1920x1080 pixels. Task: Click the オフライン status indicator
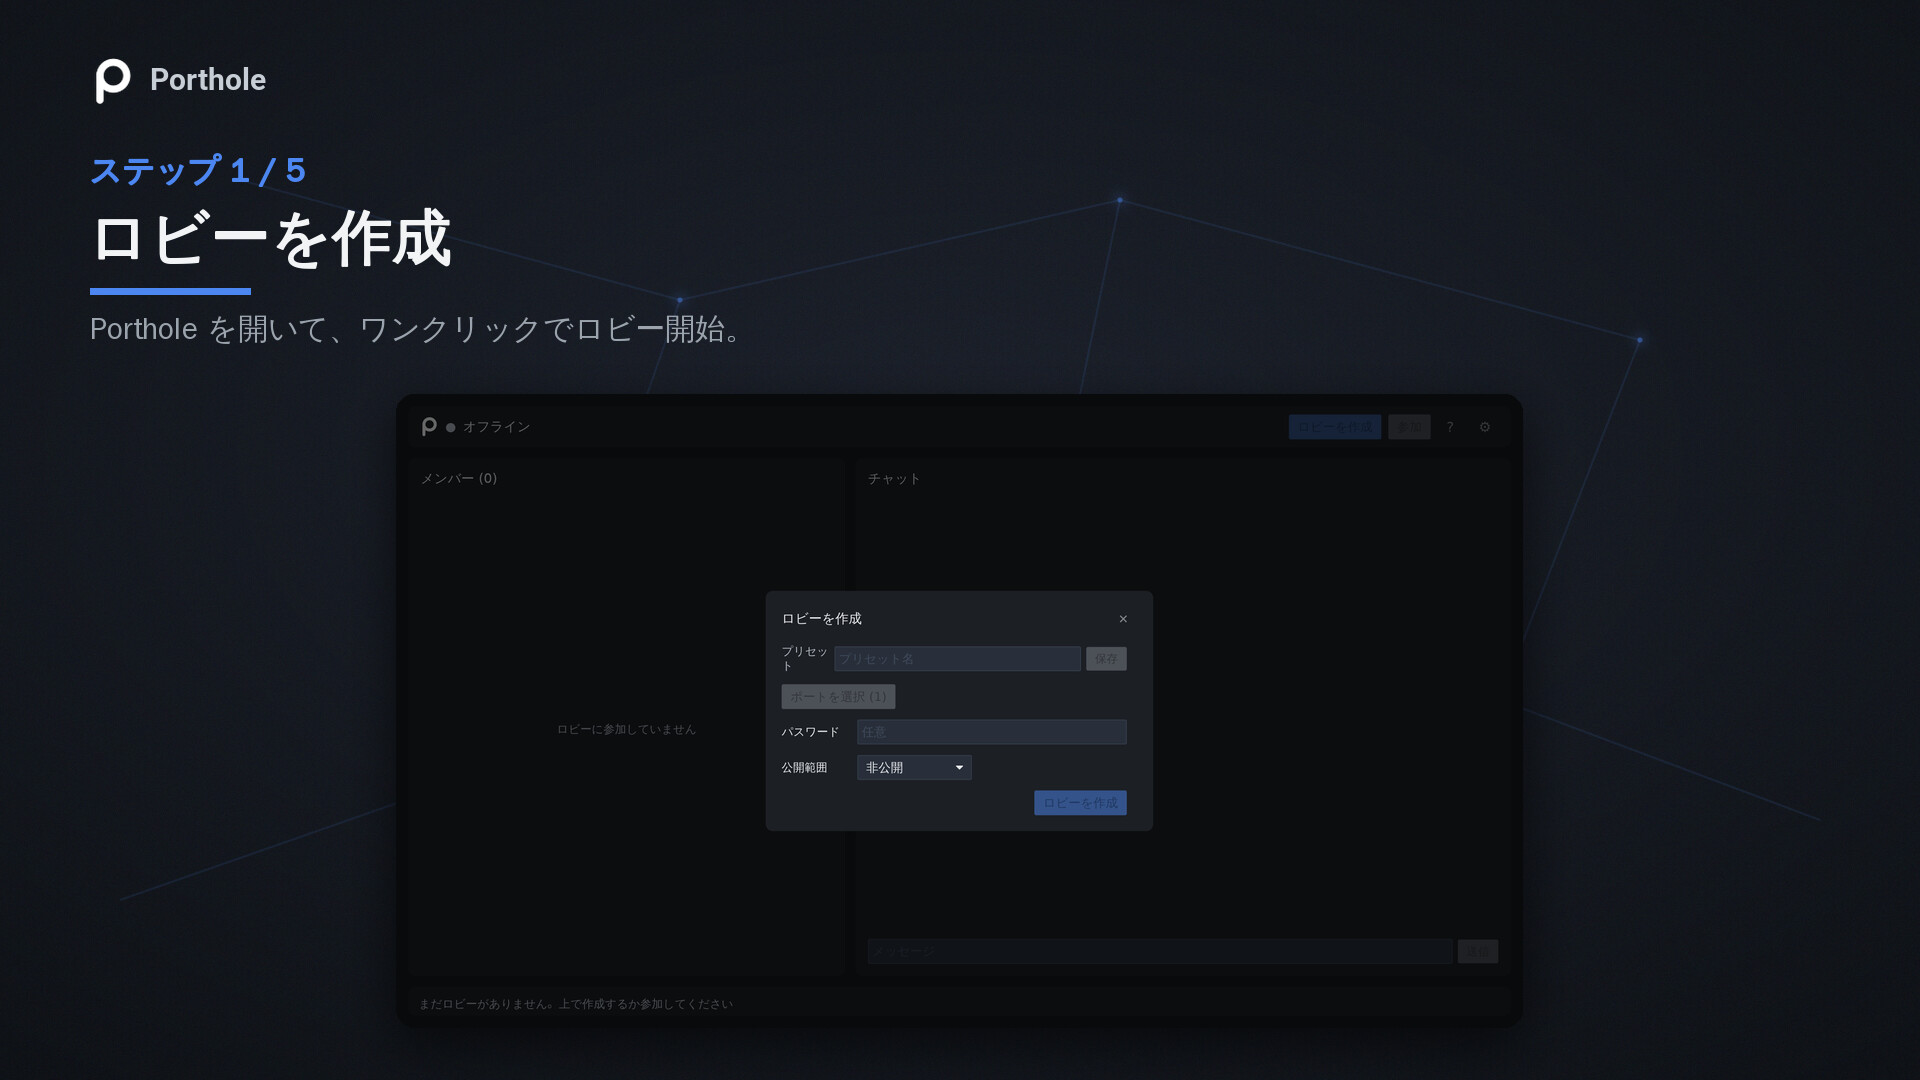pos(488,427)
